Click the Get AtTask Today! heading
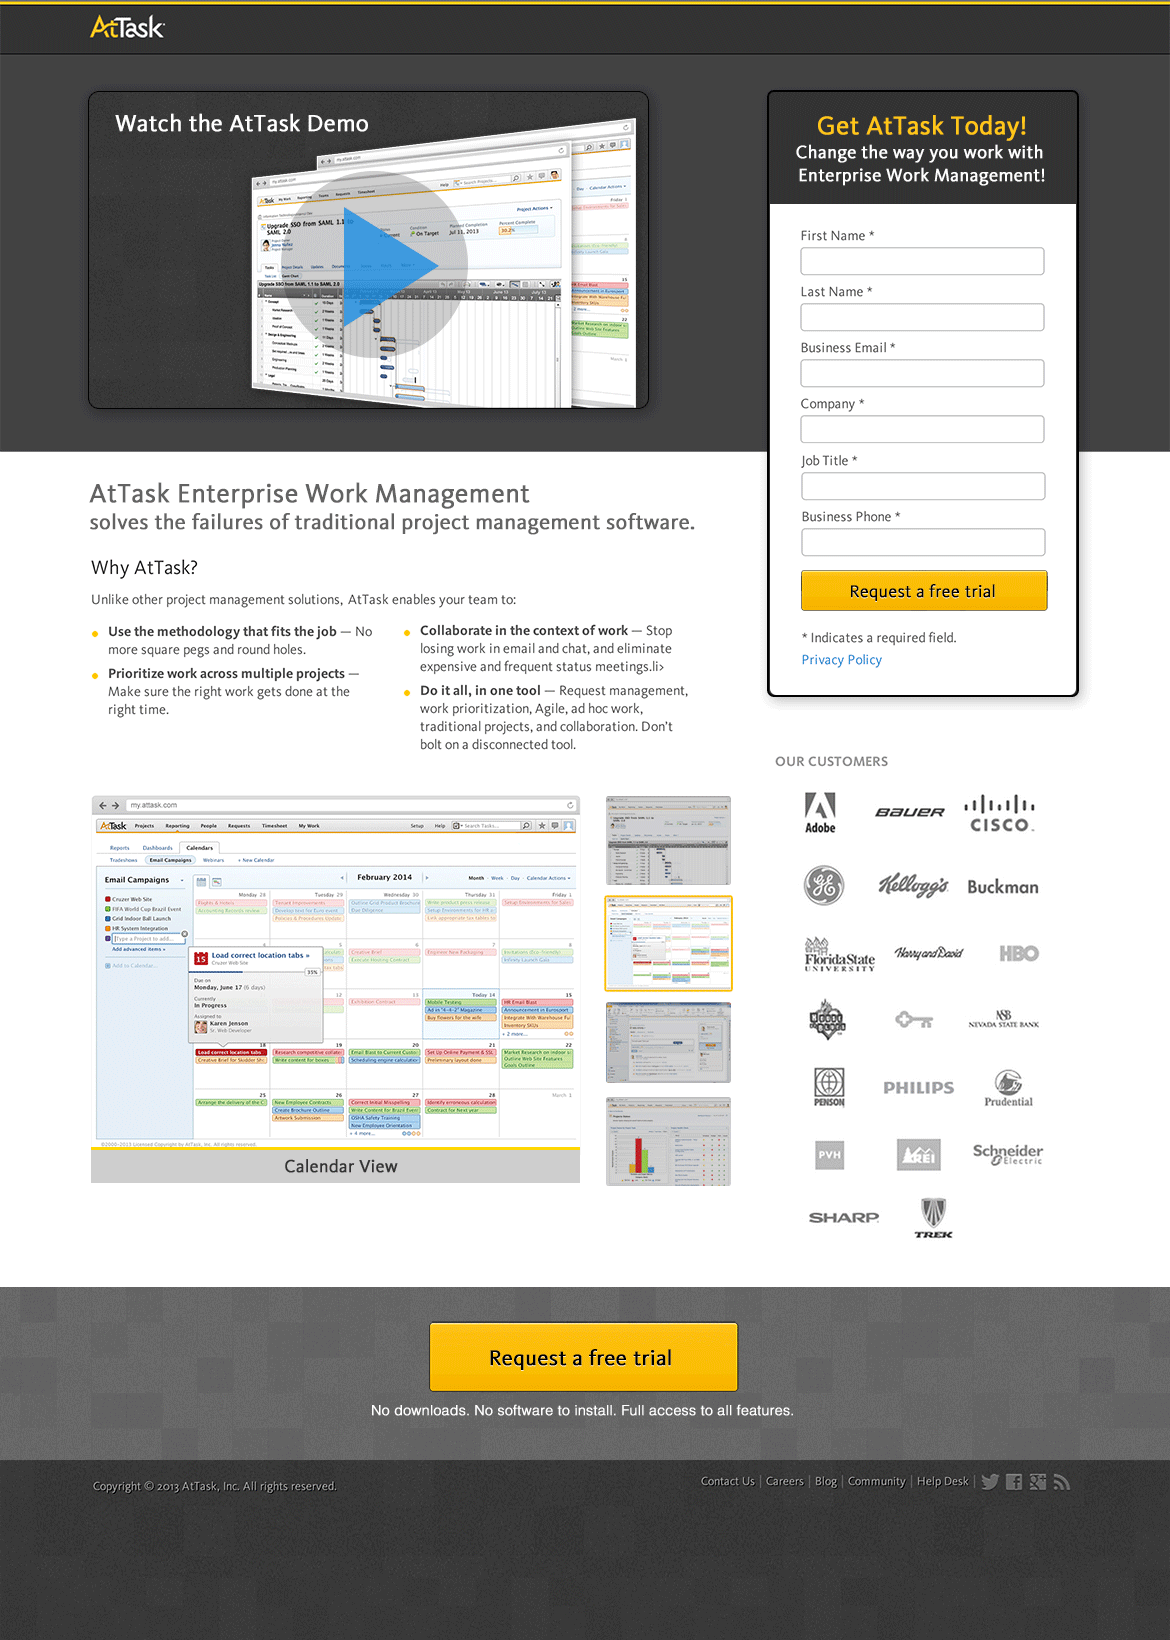The width and height of the screenshot is (1170, 1640). click(x=921, y=126)
